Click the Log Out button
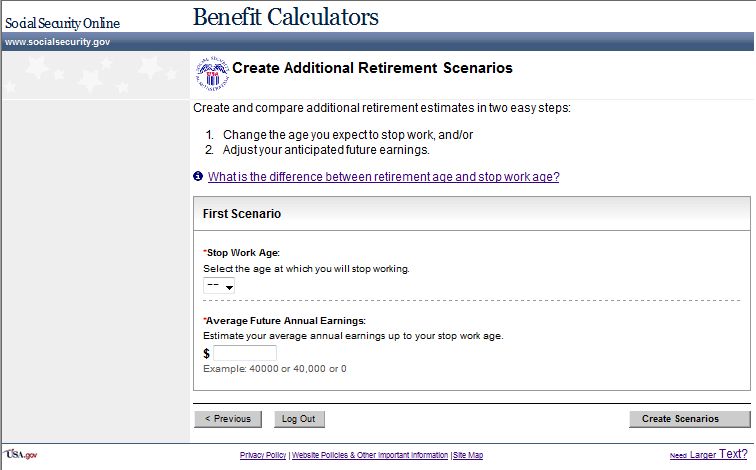 coord(299,419)
